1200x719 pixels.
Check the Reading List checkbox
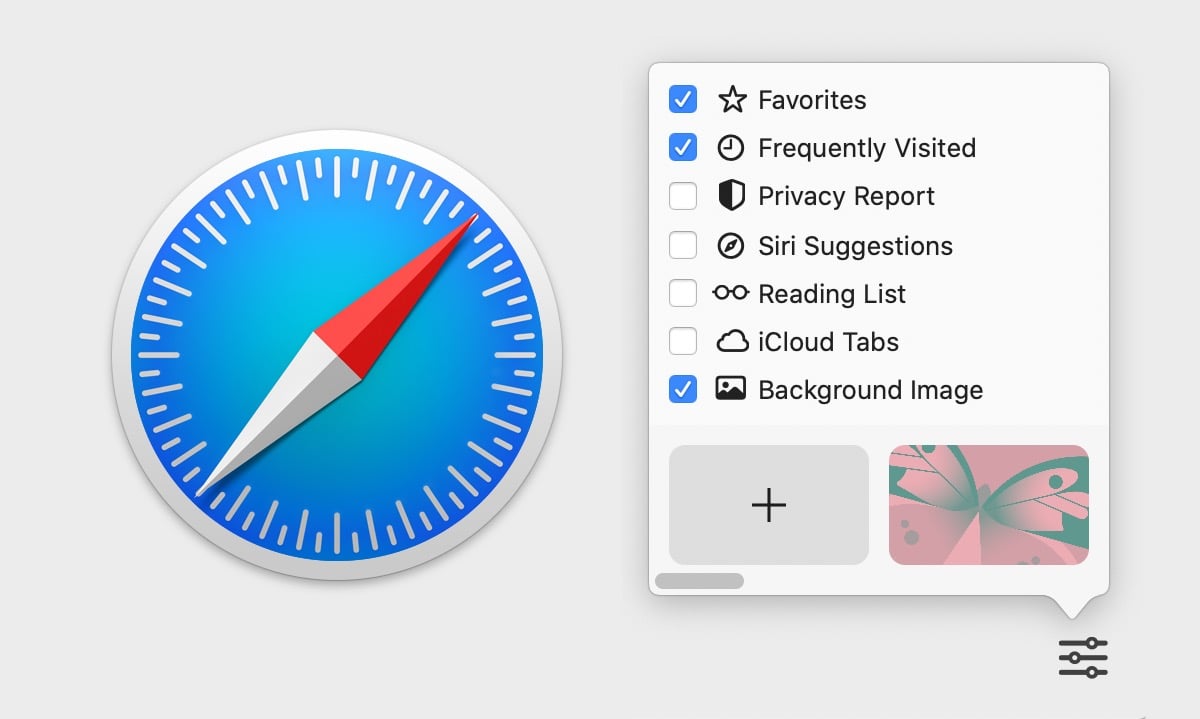point(683,293)
